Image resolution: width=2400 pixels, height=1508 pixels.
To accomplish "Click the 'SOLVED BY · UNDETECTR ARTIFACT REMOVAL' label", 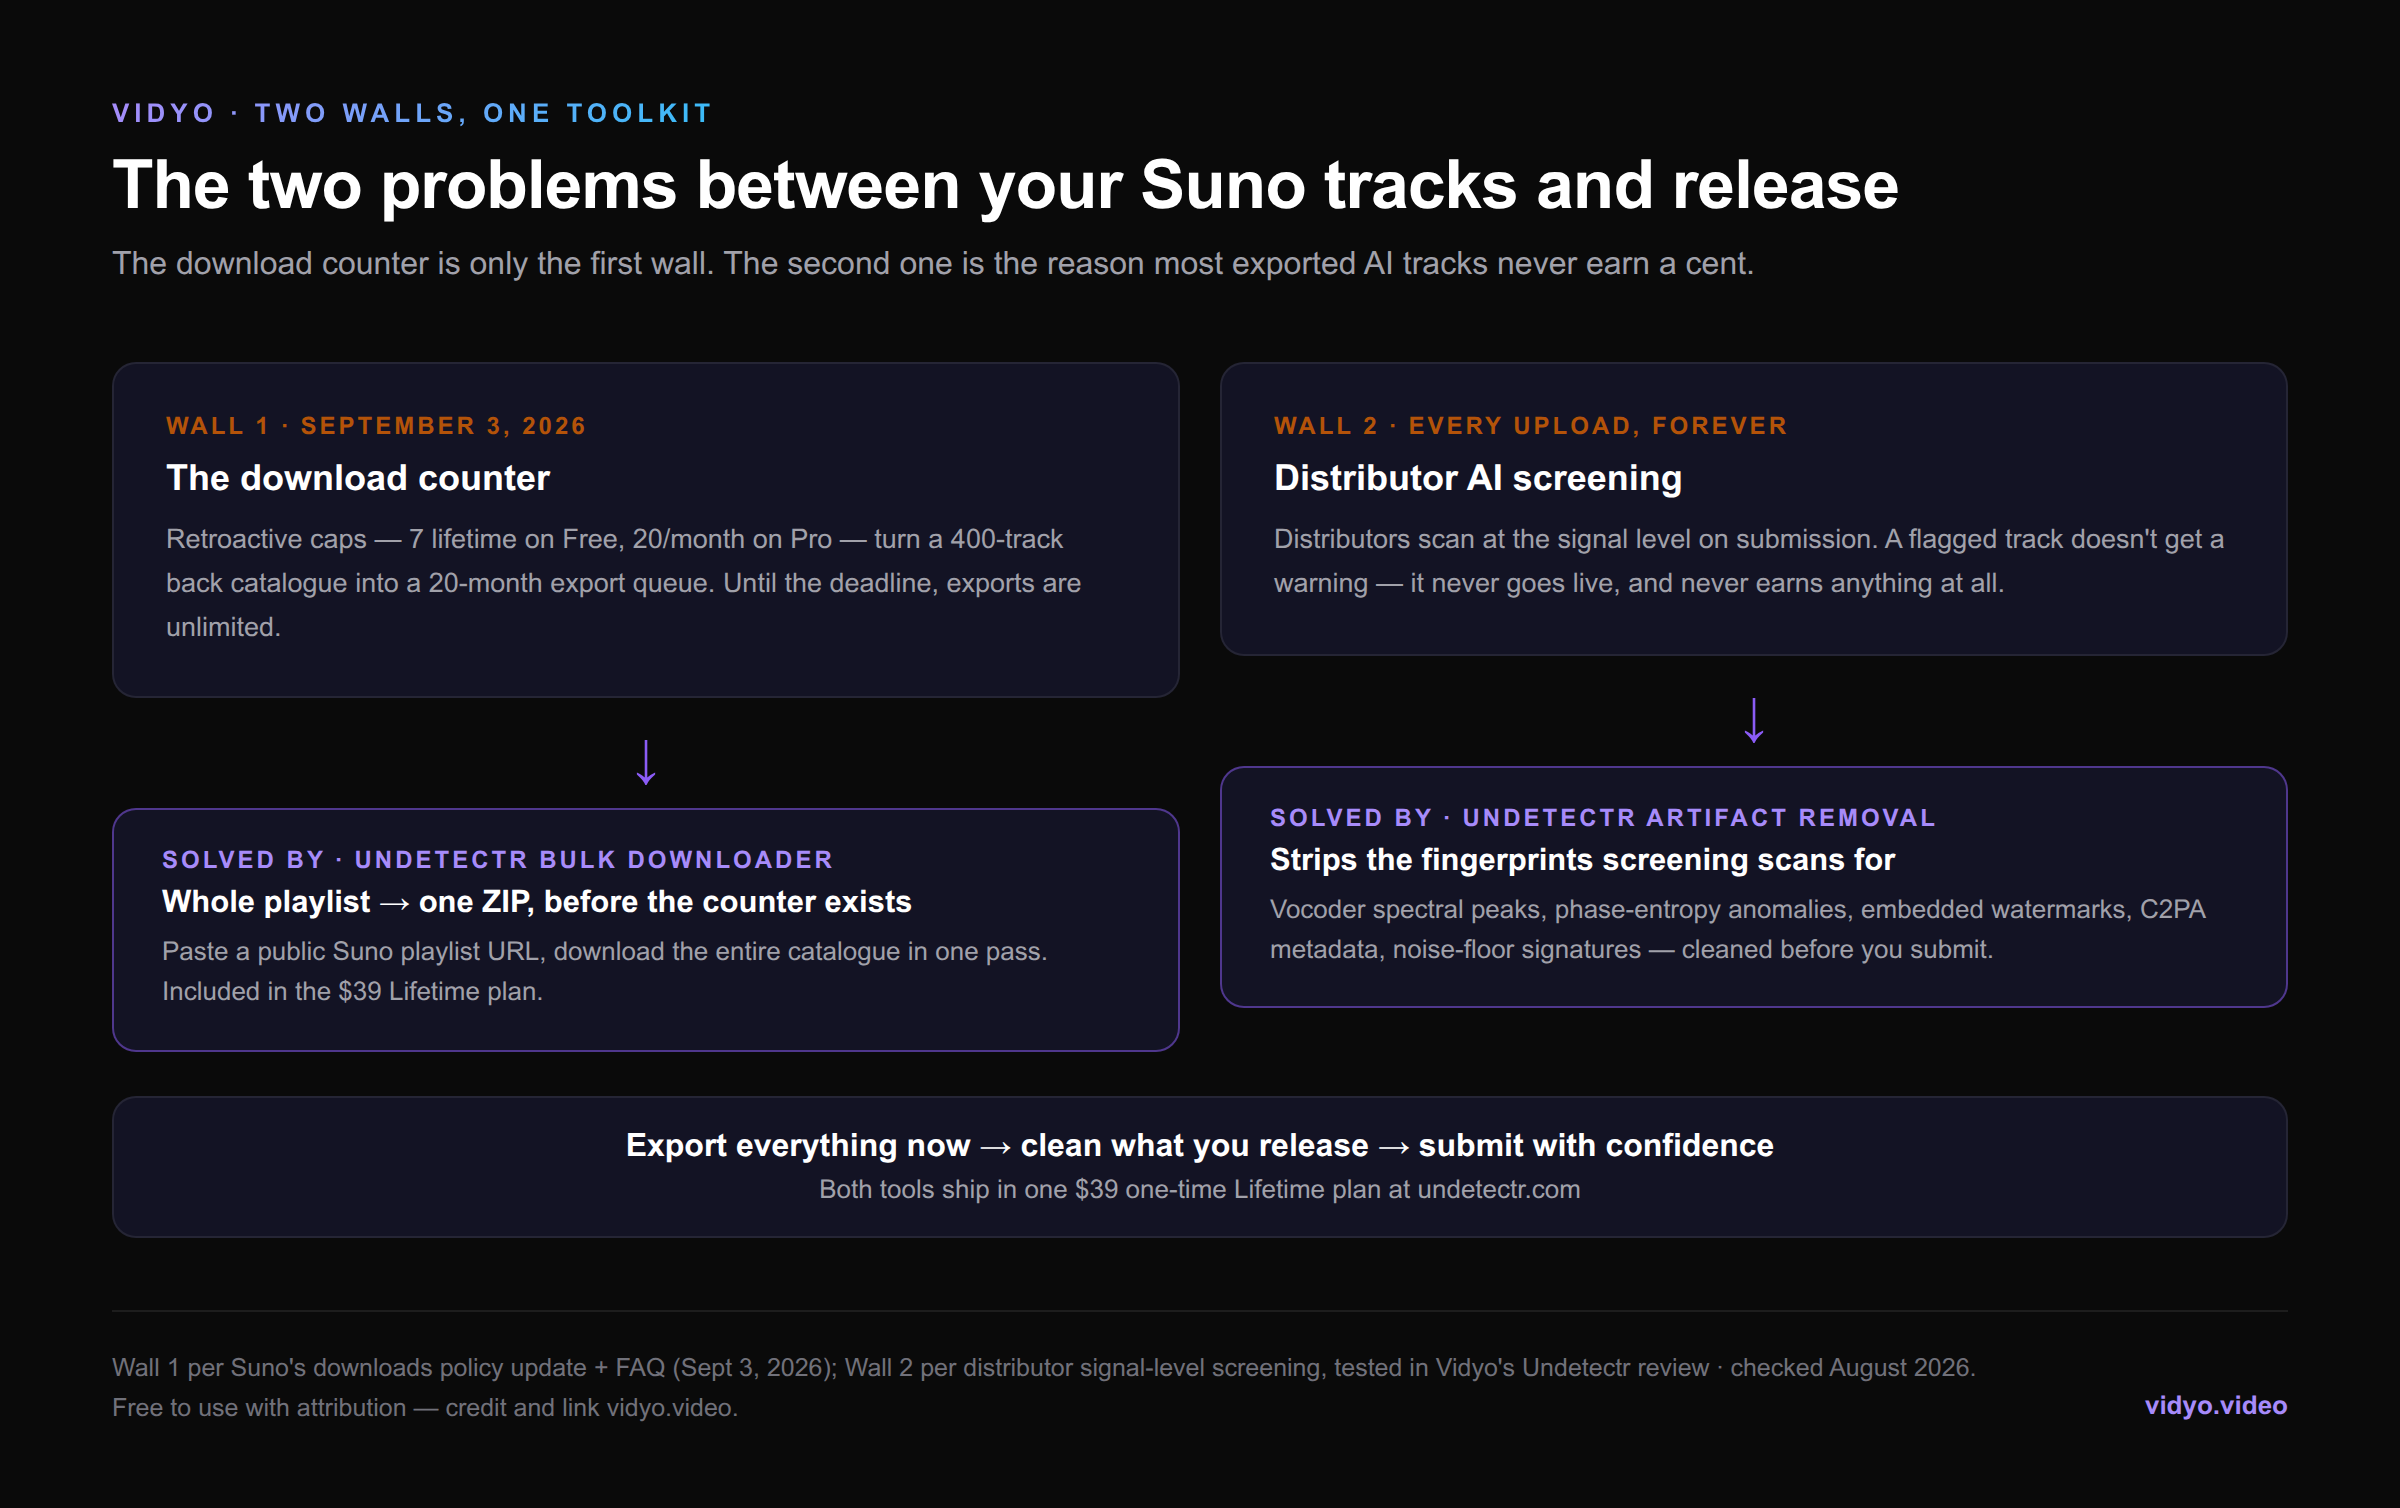I will pyautogui.click(x=1602, y=818).
